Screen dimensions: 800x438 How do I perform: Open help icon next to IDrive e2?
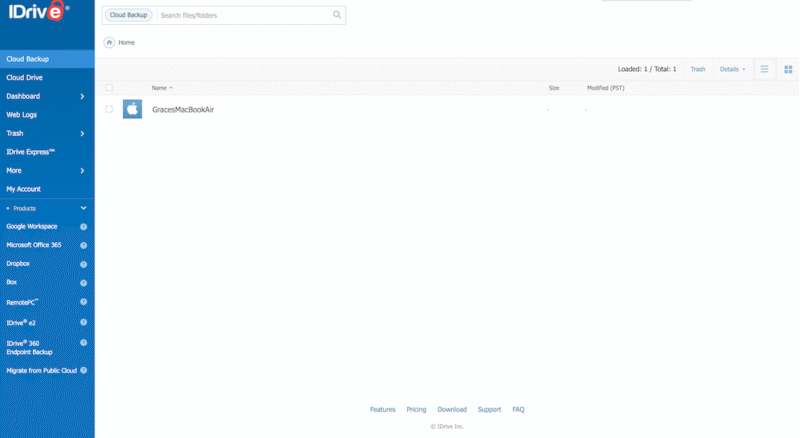(x=84, y=322)
